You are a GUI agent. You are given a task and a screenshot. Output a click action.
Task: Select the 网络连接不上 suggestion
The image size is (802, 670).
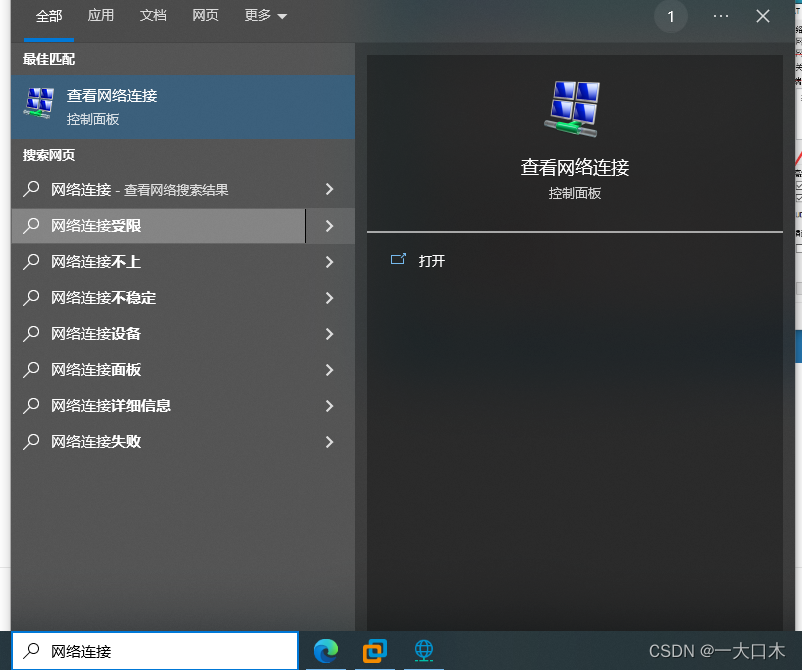(159, 262)
